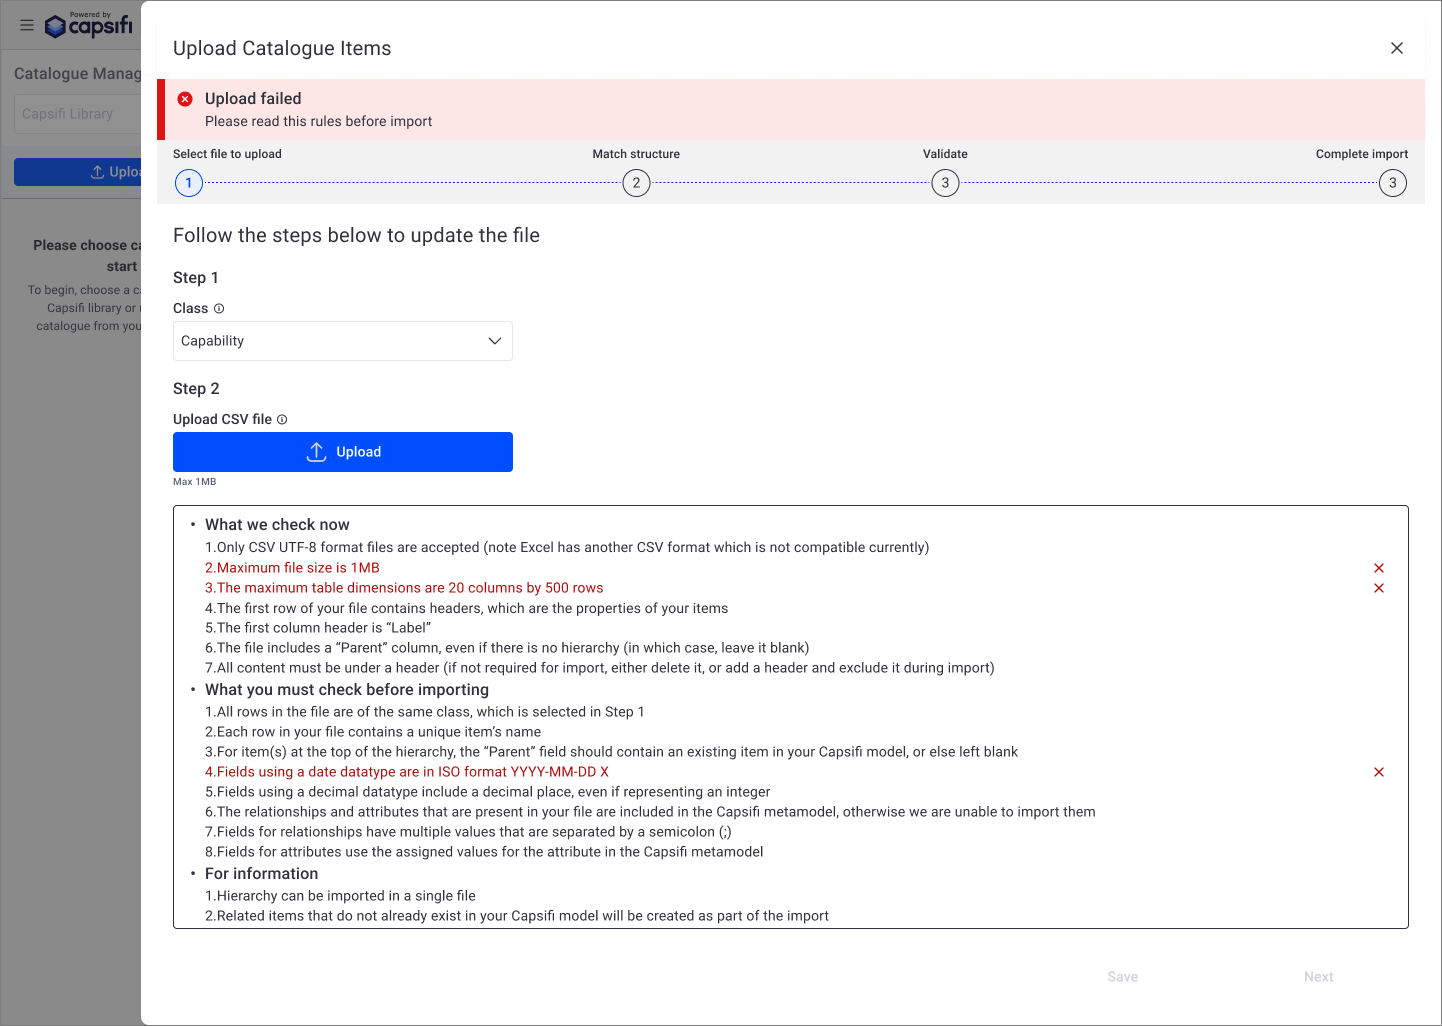Screen dimensions: 1442x1026
Task: Select the Complete import step circle
Action: [1393, 183]
